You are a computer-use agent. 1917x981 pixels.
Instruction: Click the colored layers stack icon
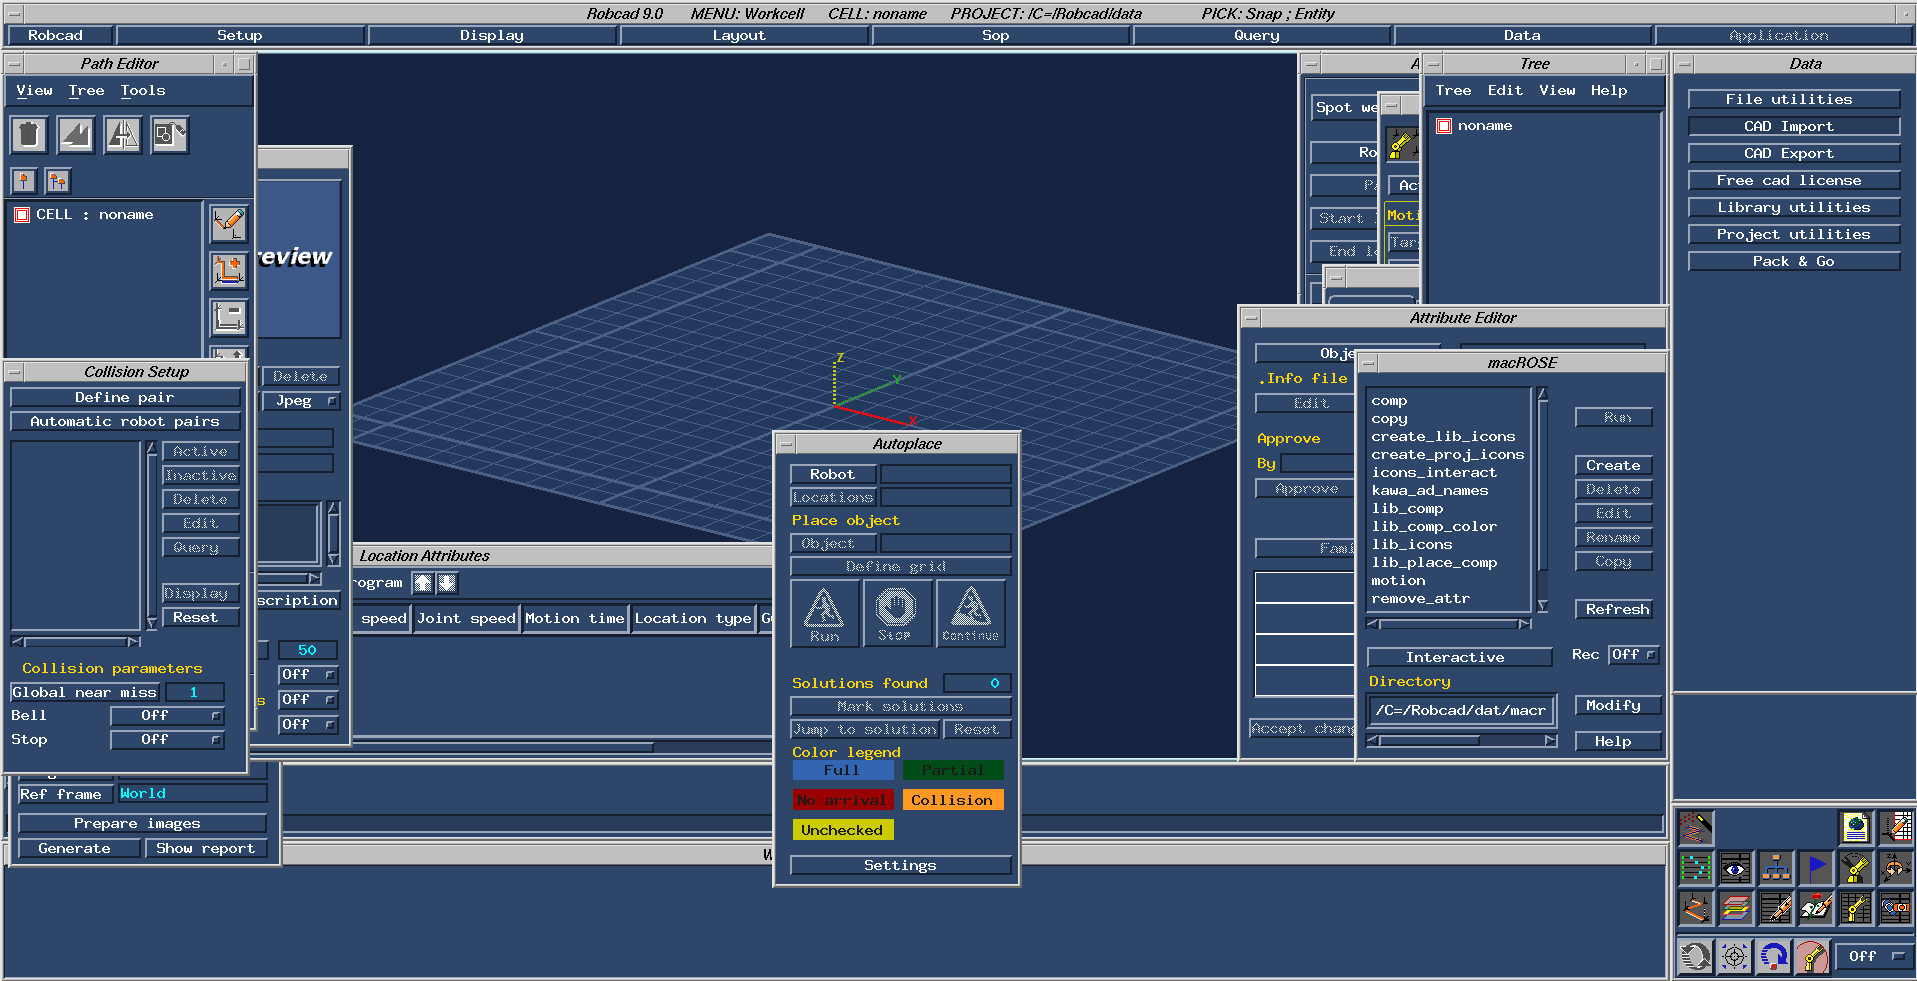click(1735, 908)
